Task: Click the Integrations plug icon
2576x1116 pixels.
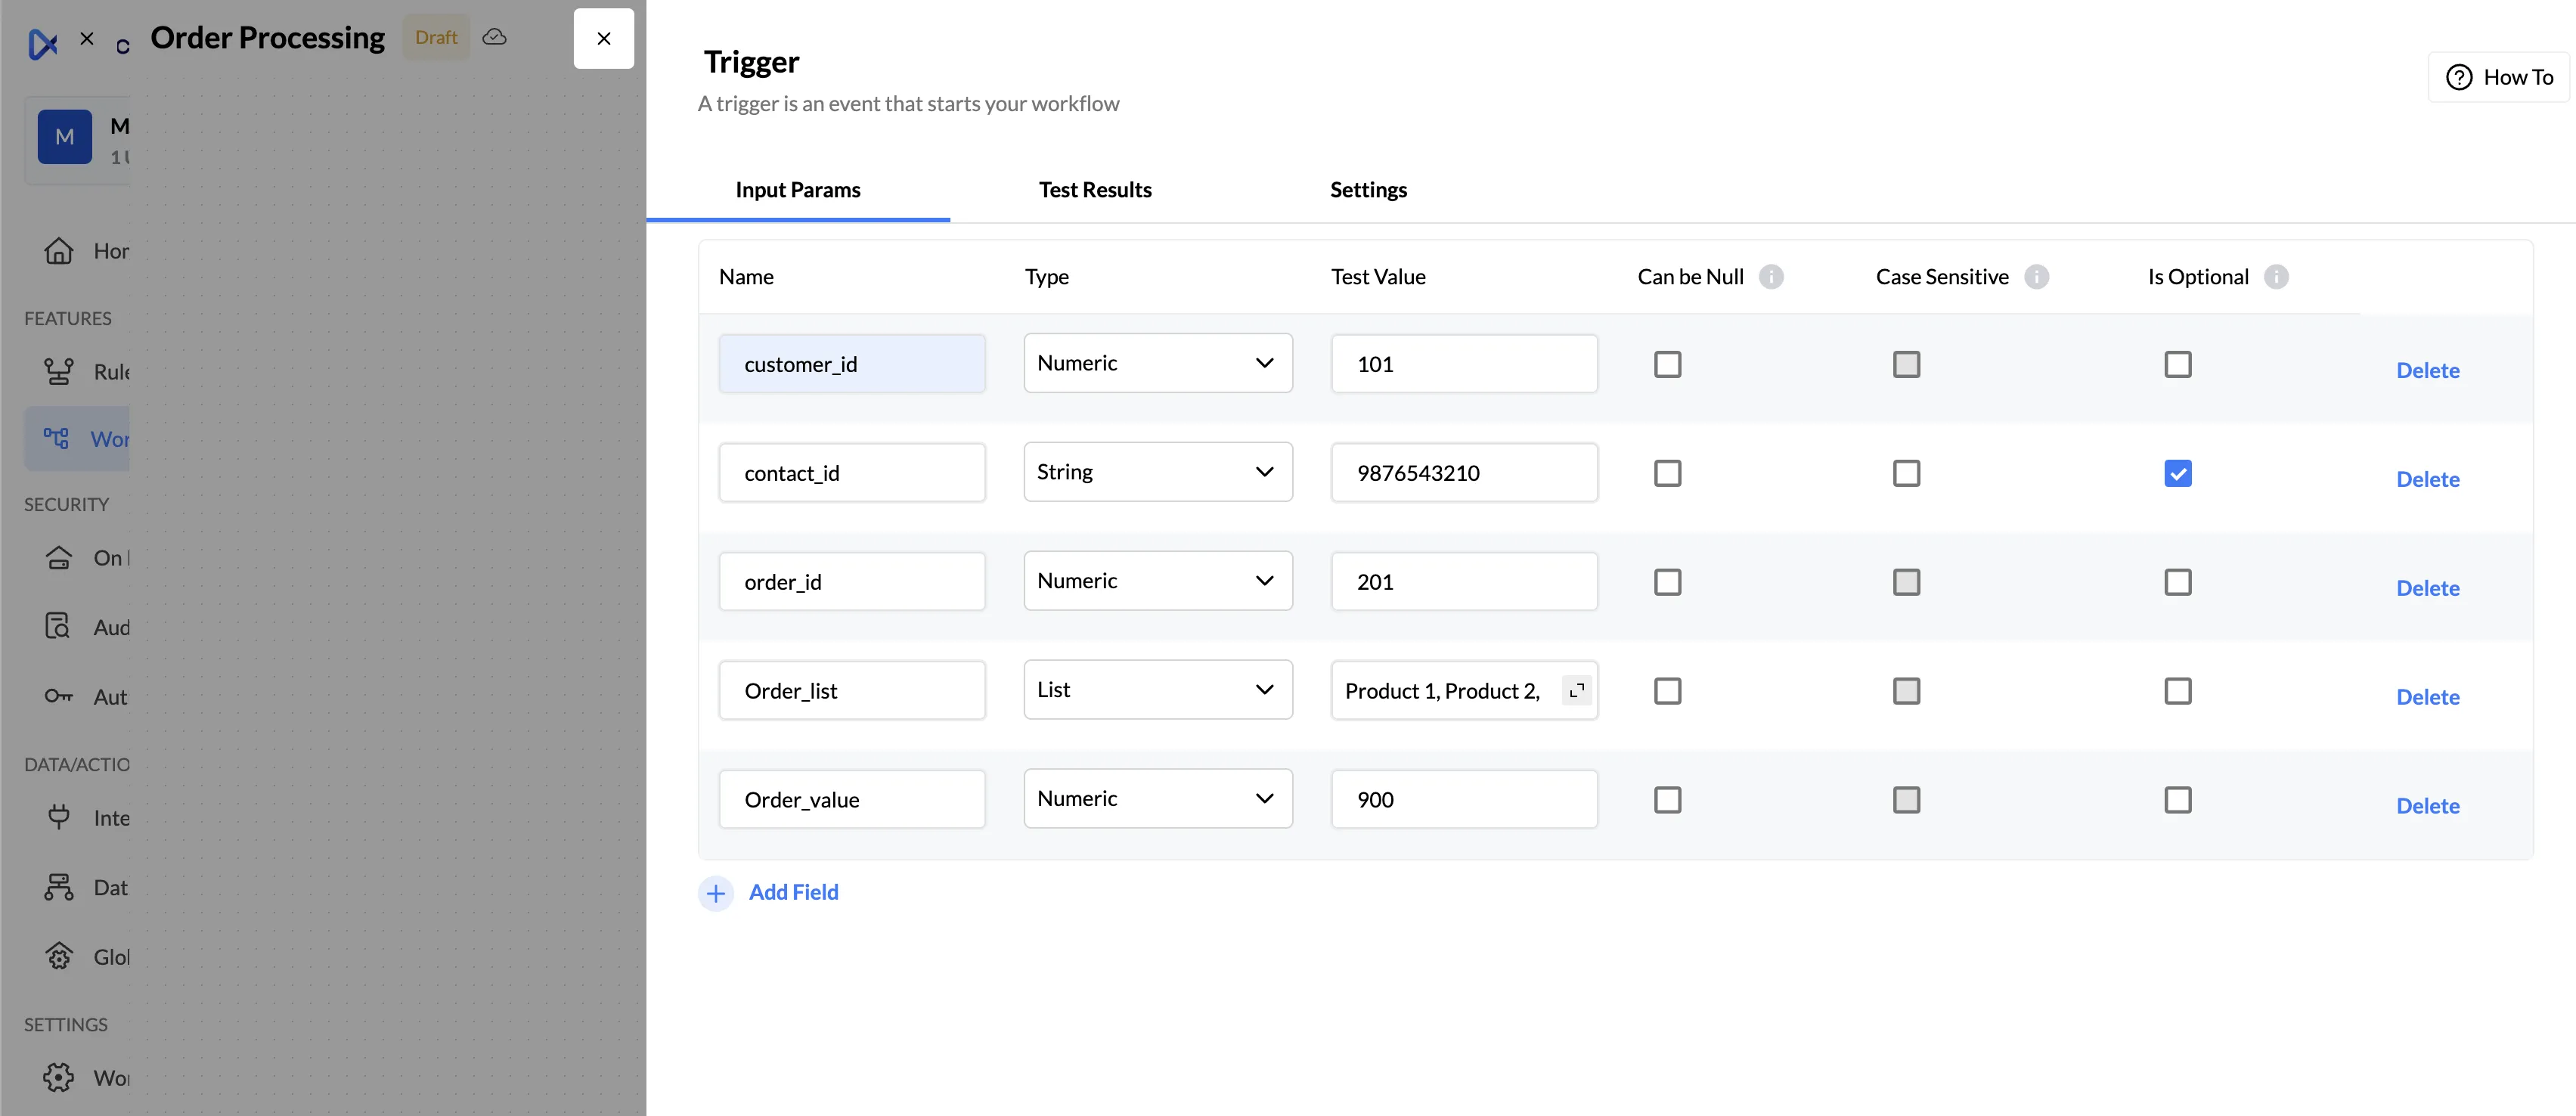Action: [x=59, y=817]
